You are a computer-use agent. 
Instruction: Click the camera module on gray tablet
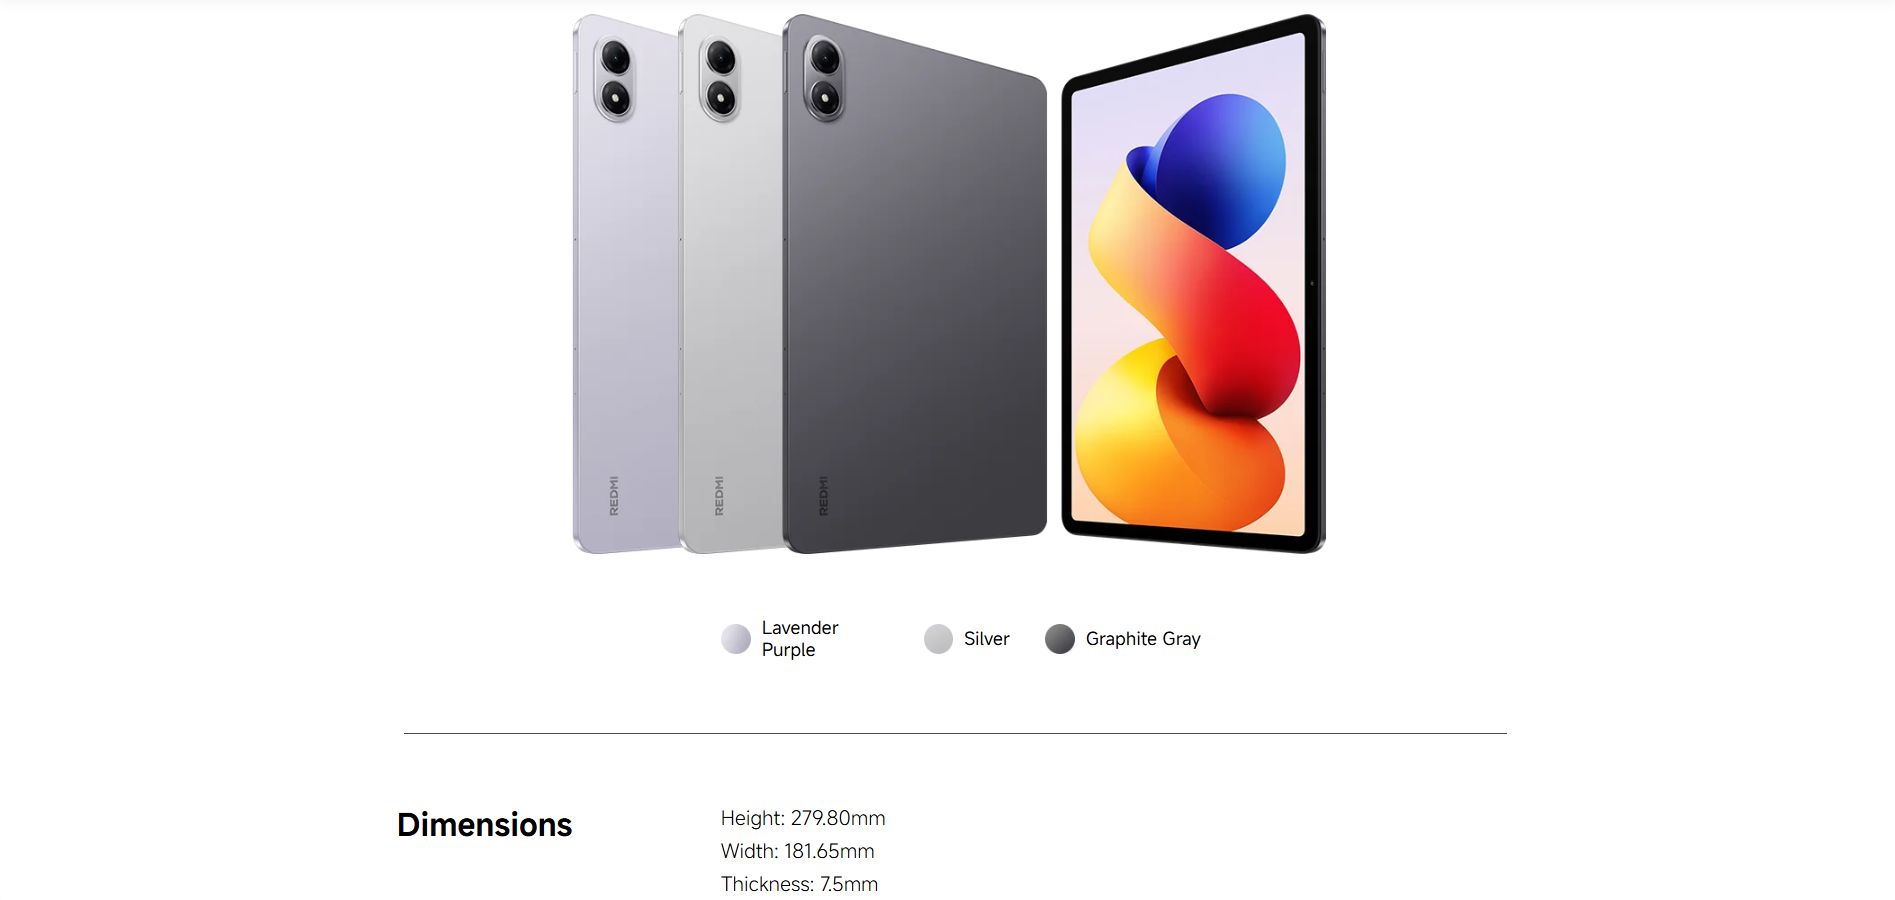point(825,78)
